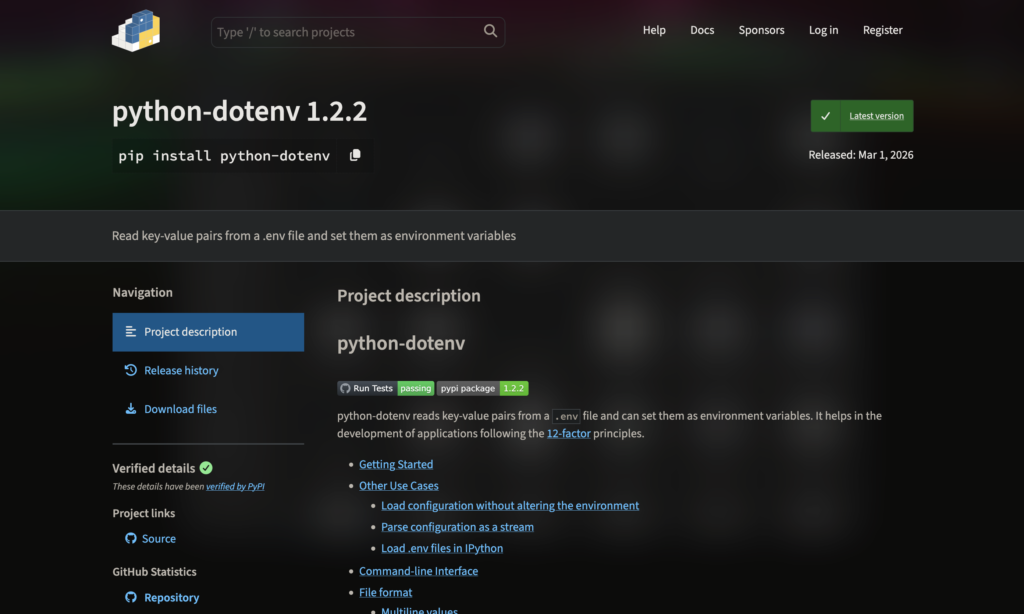Click the GitHub icon beside Source
Screen dimensions: 1024x614
[x=131, y=538]
